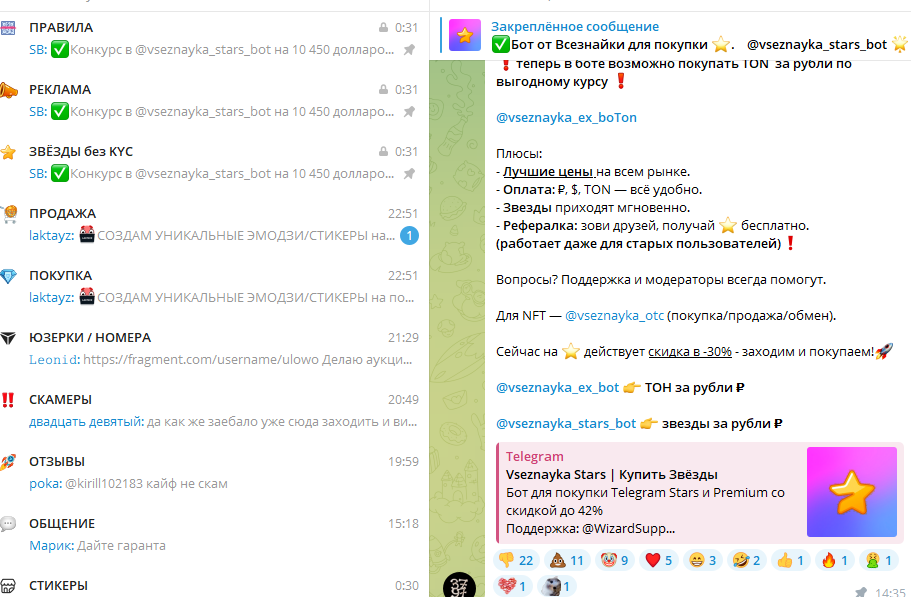The image size is (911, 597).
Task: Click the unread badge on ПРОДАЖА
Action: coord(409,236)
